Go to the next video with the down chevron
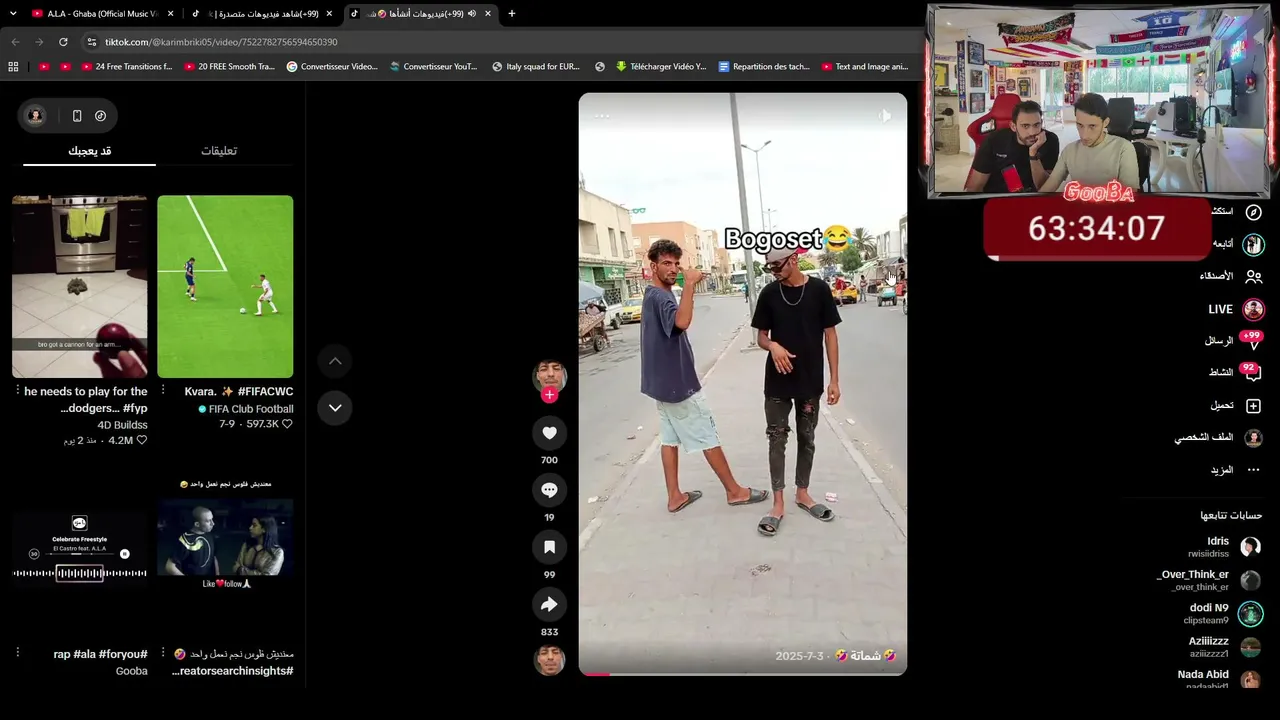Image resolution: width=1280 pixels, height=720 pixels. [335, 408]
